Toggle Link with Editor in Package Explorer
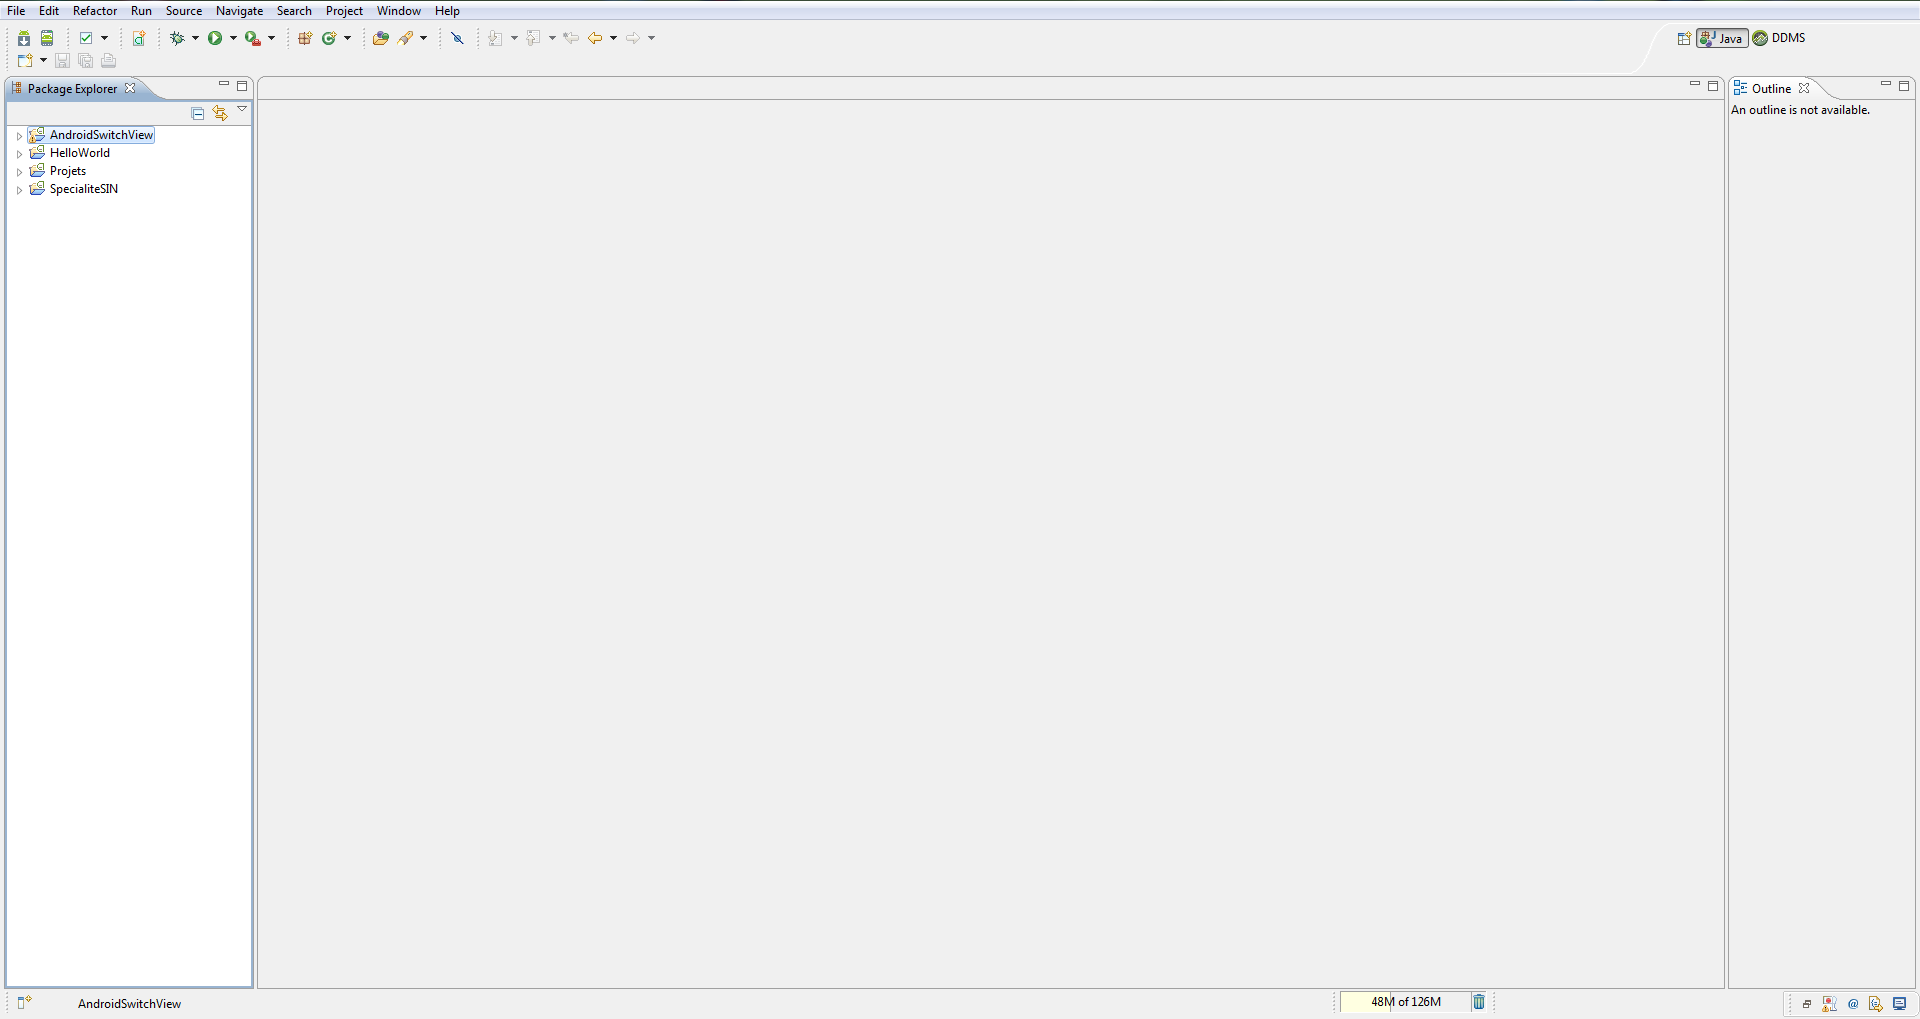The height and width of the screenshot is (1019, 1920). [x=220, y=113]
